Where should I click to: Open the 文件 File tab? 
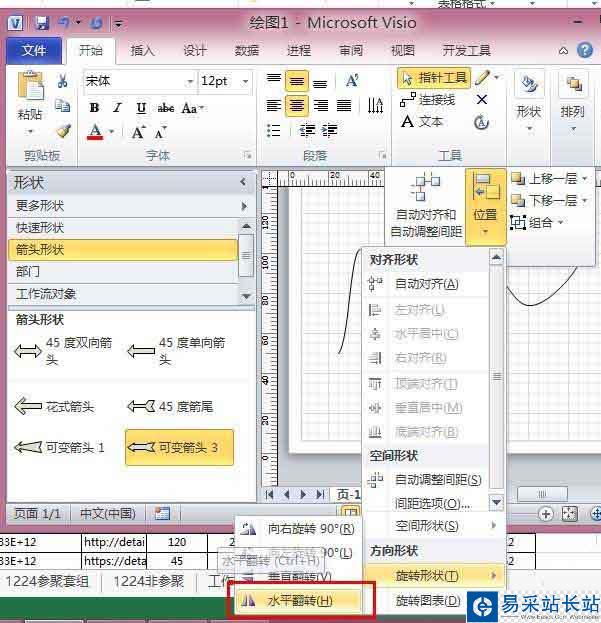coord(34,50)
